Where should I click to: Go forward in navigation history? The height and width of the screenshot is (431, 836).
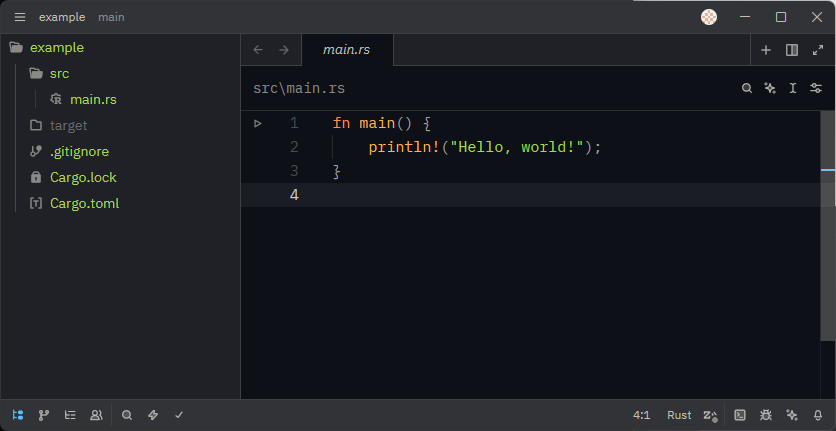[284, 50]
